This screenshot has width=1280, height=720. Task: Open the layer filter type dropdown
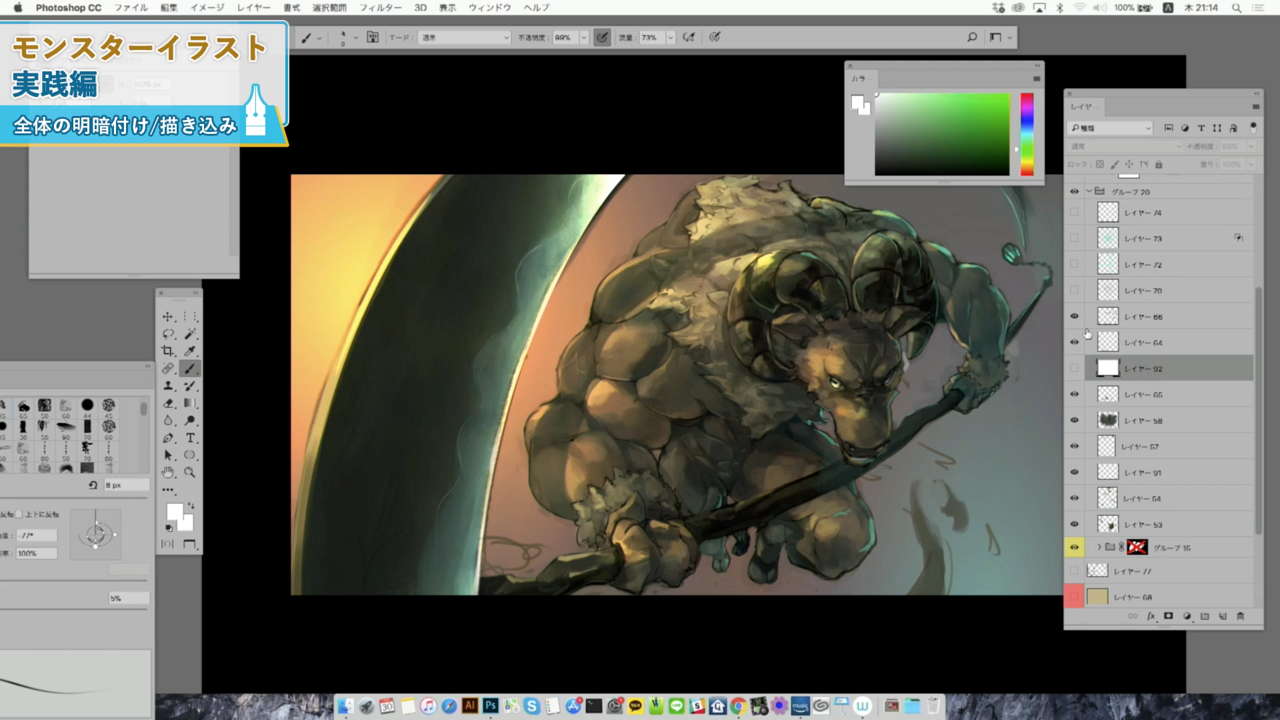coord(1110,128)
